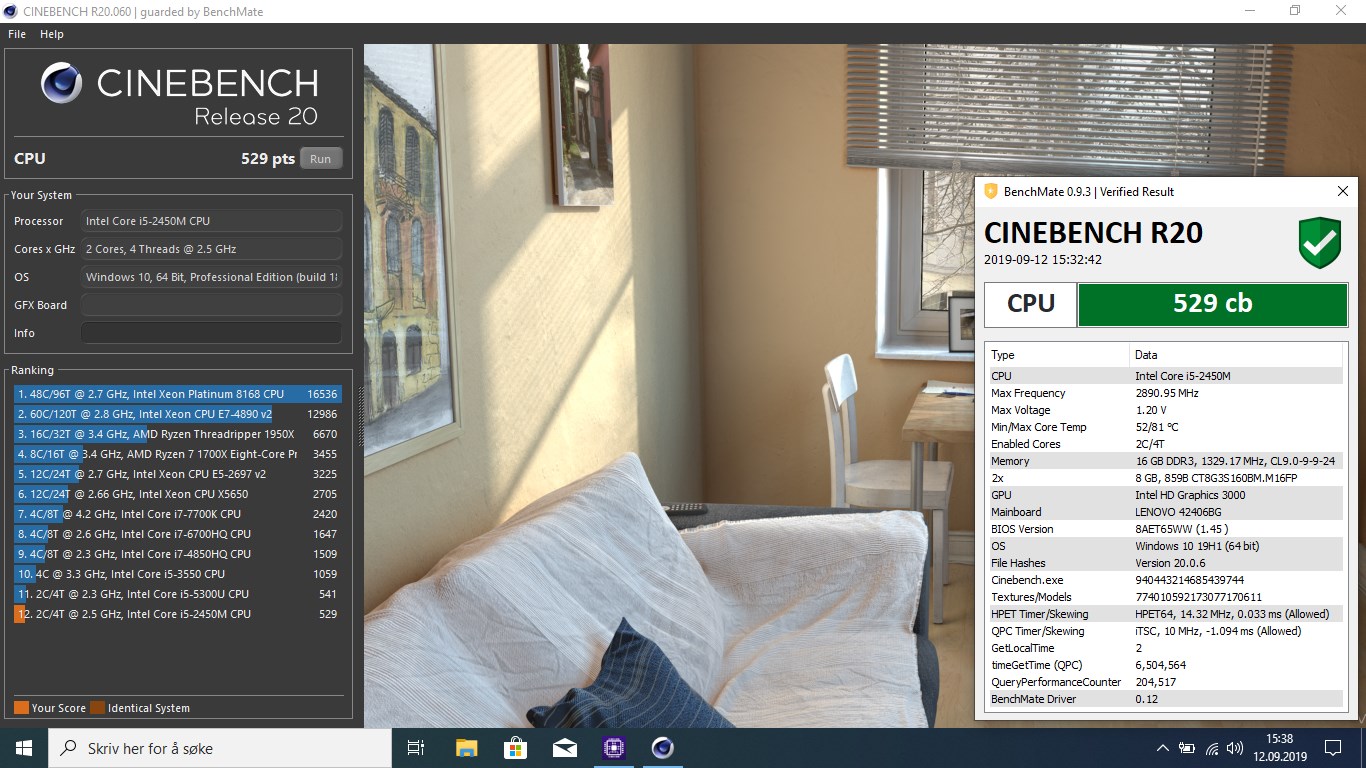Open the Windows Start menu
Image resolution: width=1366 pixels, height=768 pixels.
tap(24, 748)
